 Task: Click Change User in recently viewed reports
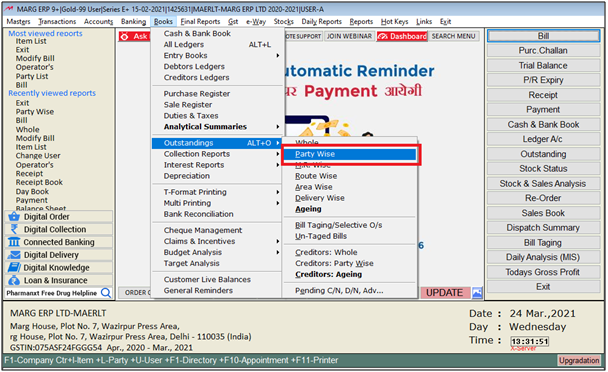tap(38, 156)
